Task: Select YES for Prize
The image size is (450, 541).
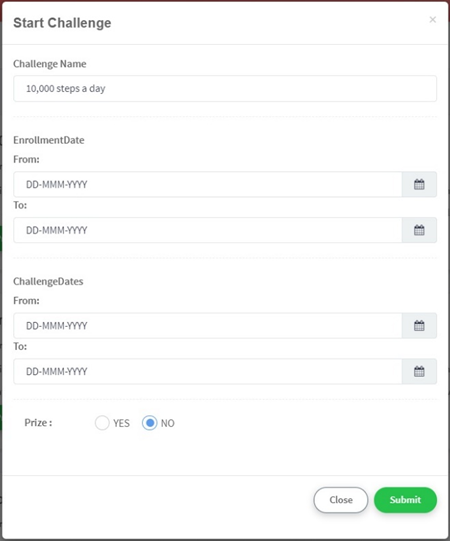Action: click(x=102, y=423)
